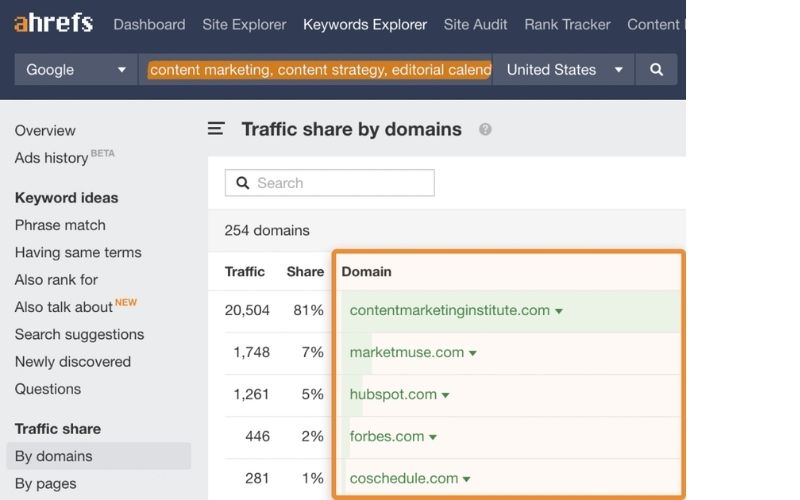The width and height of the screenshot is (800, 500).
Task: Open Site Audit
Action: [476, 24]
